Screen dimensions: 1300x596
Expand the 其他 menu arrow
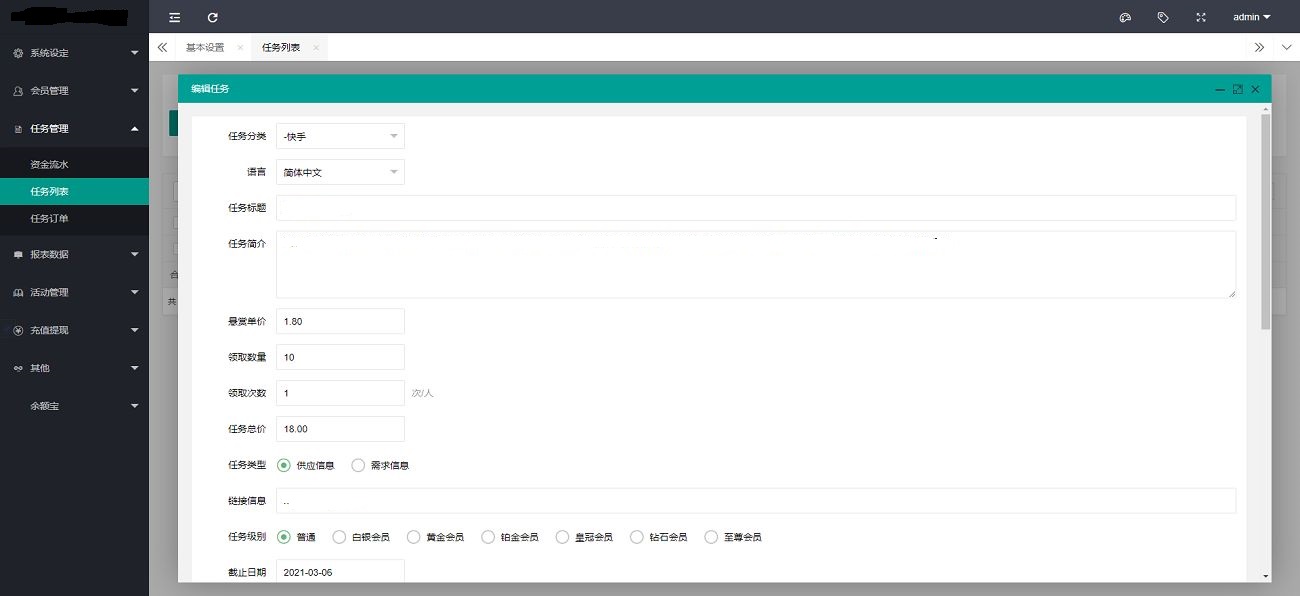(x=135, y=368)
